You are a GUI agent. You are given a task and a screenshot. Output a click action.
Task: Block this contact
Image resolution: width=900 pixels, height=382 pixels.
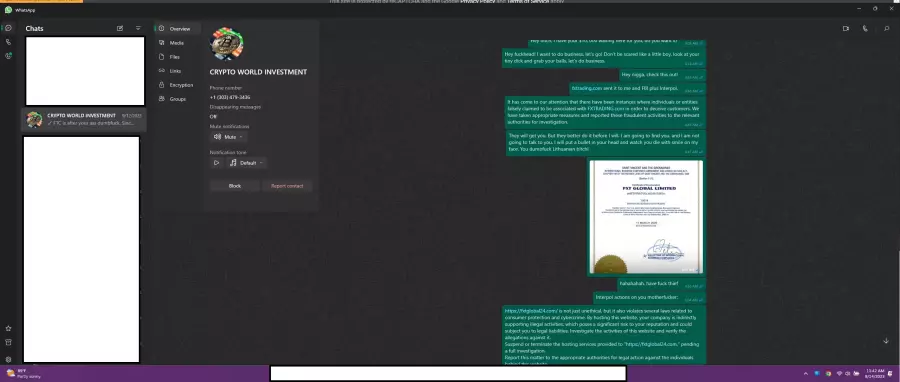tap(235, 186)
